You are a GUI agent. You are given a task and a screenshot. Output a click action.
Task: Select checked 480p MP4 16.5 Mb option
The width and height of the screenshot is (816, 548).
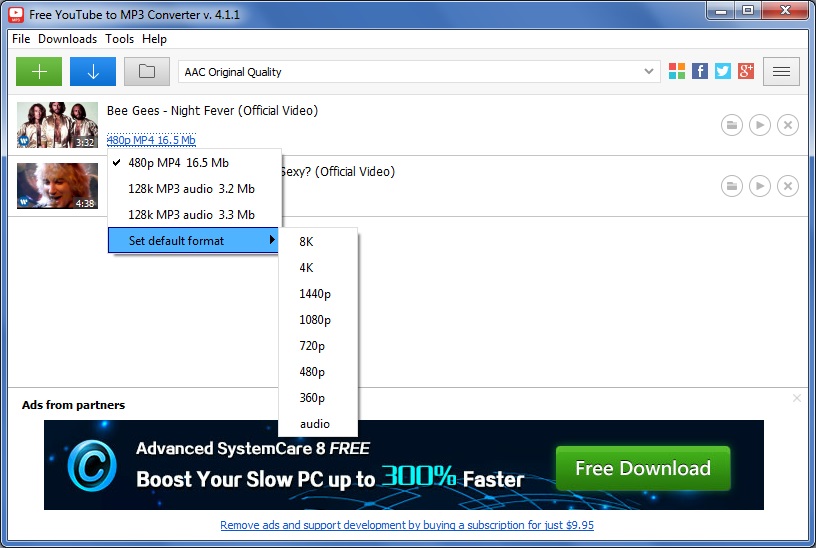click(x=178, y=162)
